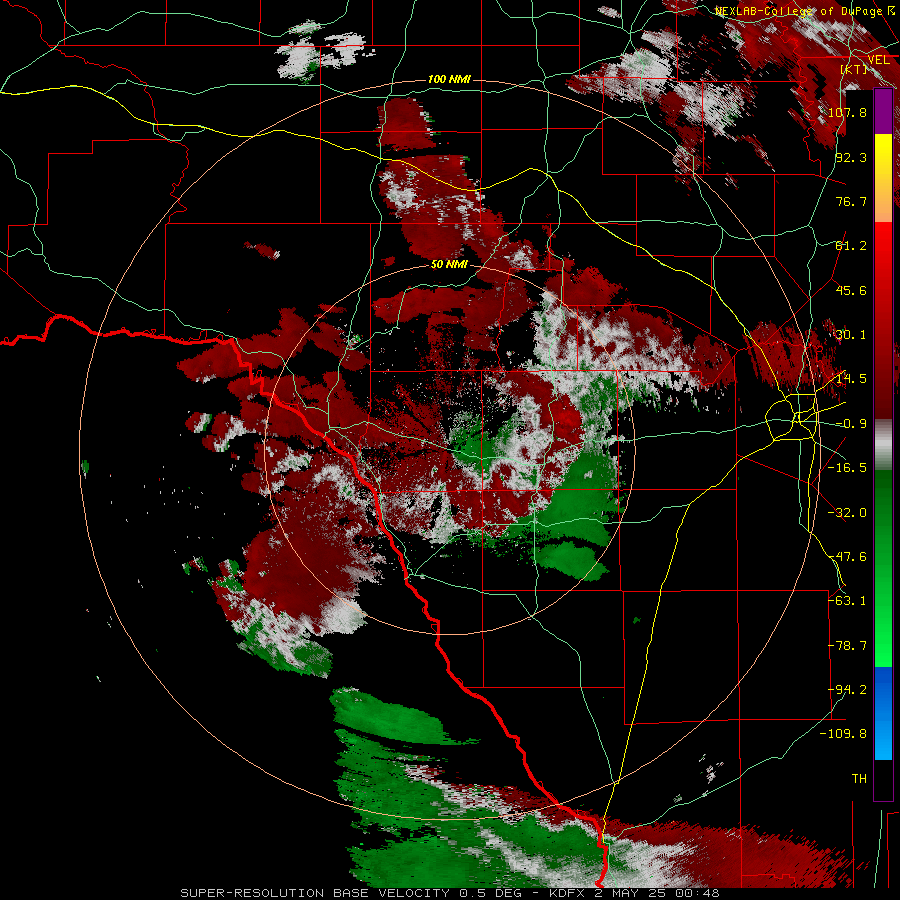The image size is (900, 900).
Task: Click the -0.9 value on the velocity scale
Action: [851, 424]
